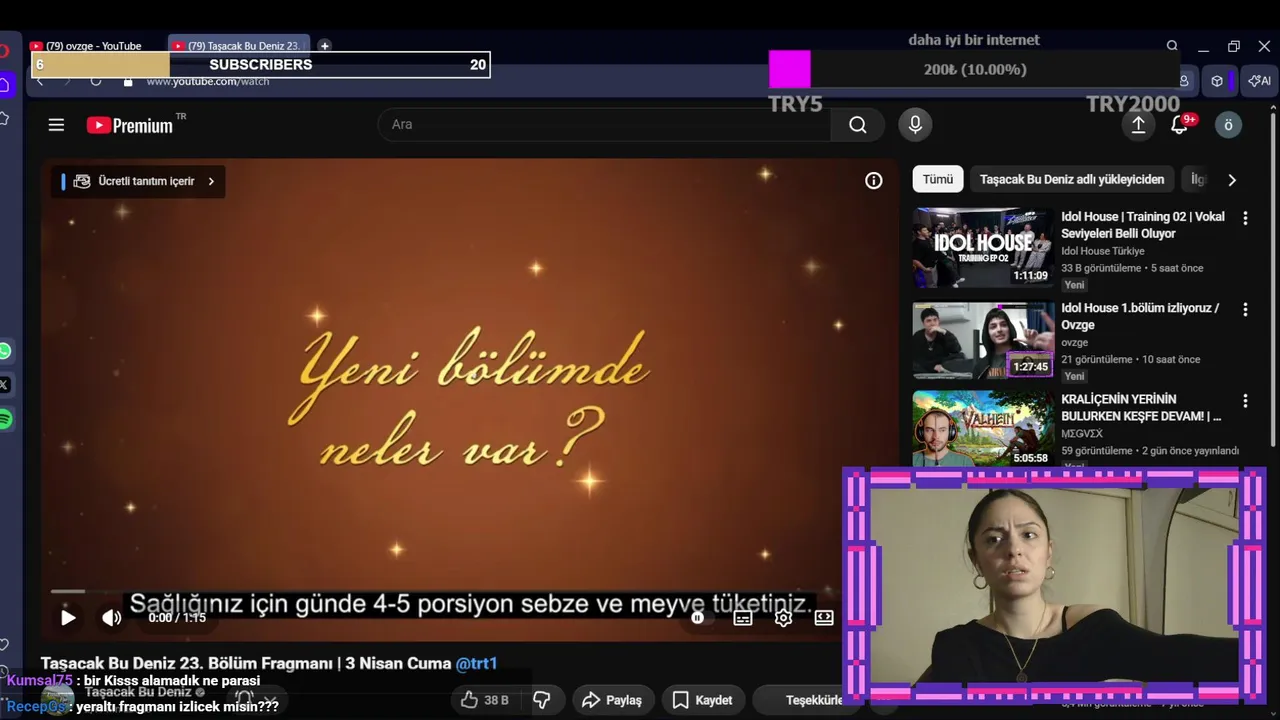Open the browser AI panel button
1280x720 pixels.
1260,81
